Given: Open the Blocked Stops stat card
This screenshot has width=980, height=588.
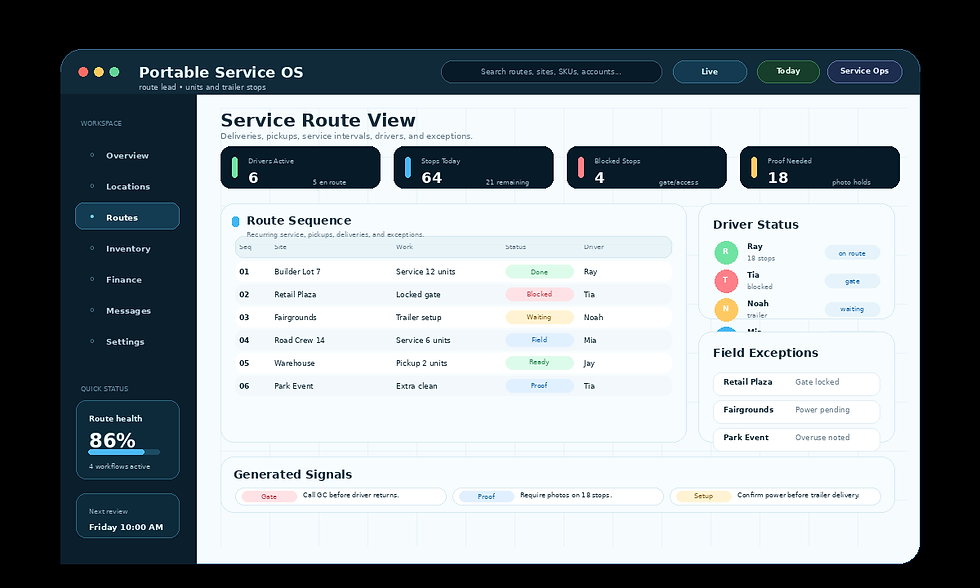Looking at the screenshot, I should click(647, 167).
